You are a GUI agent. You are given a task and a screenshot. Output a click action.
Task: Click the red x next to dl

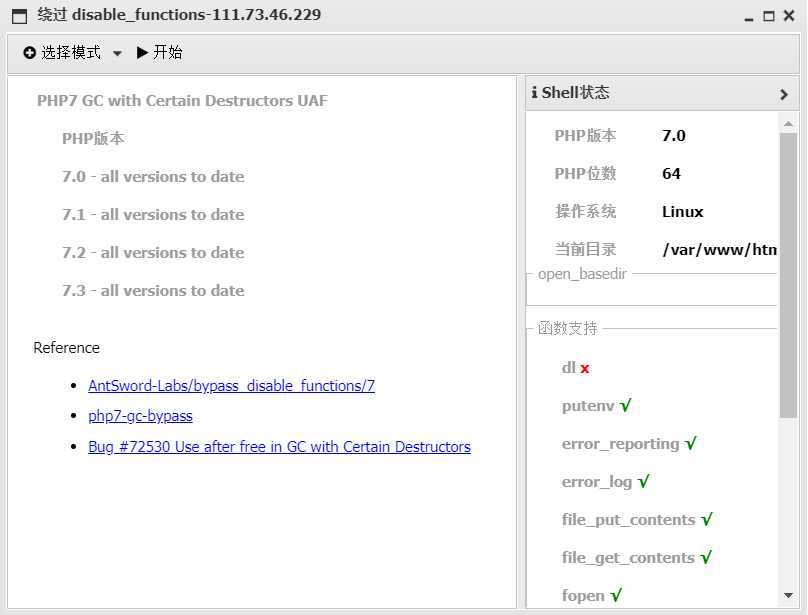coord(584,369)
